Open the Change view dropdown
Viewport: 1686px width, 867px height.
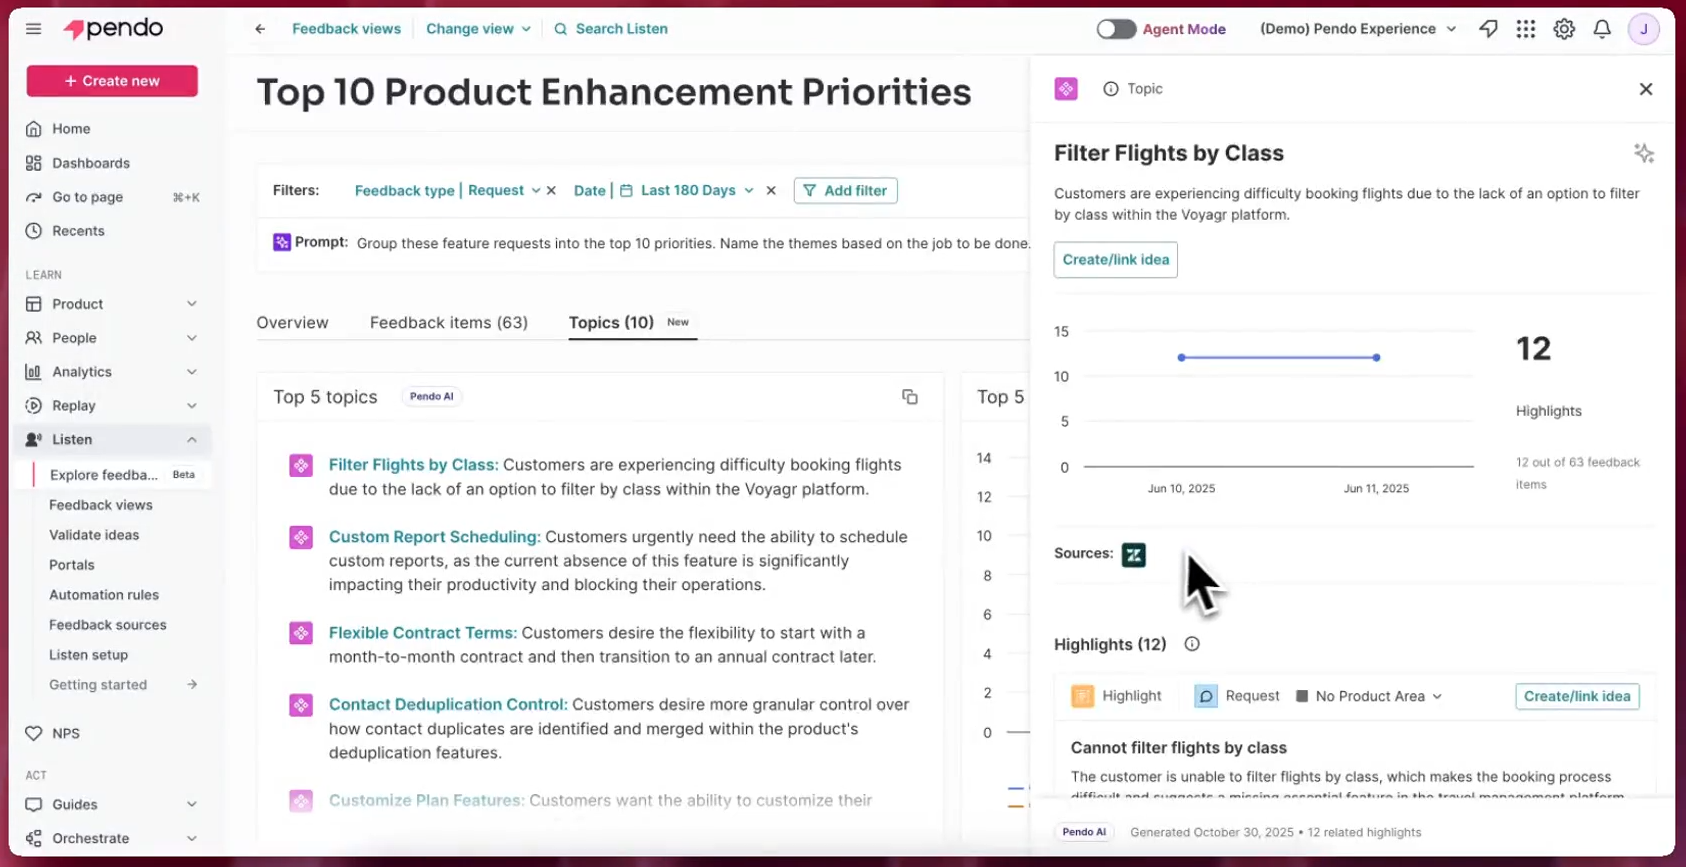(478, 29)
